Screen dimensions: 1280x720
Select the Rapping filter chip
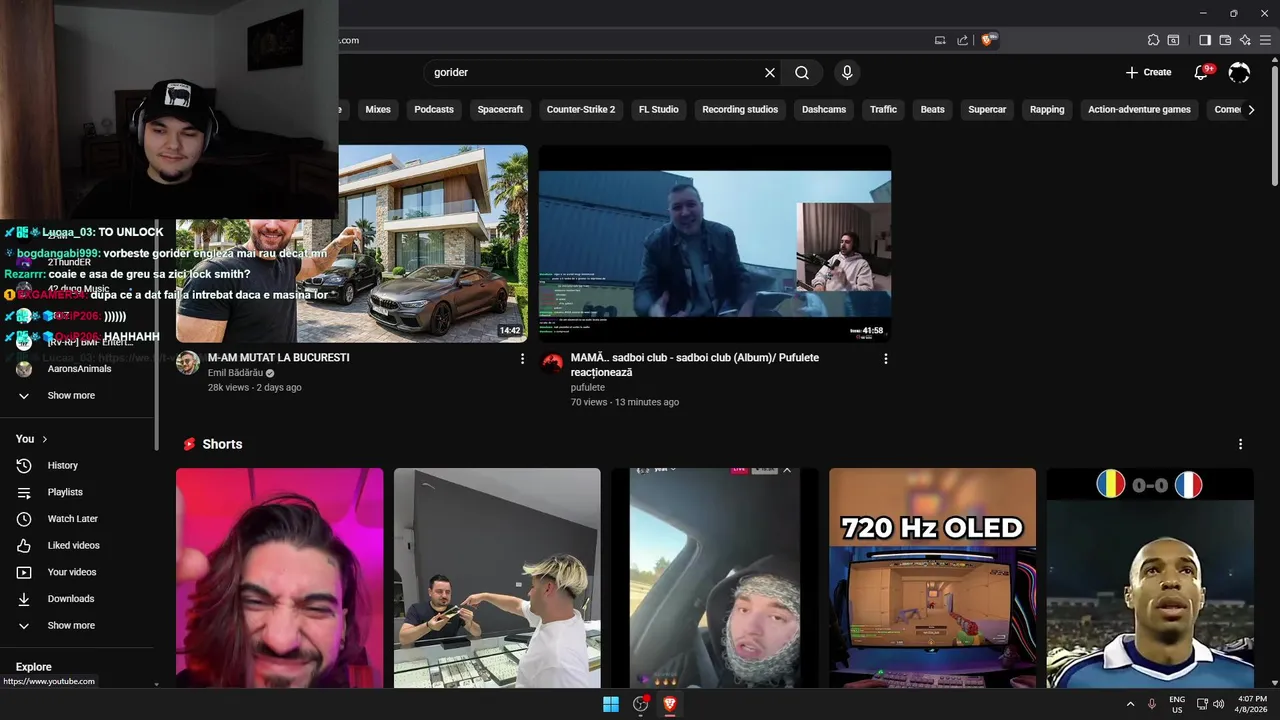pyautogui.click(x=1047, y=109)
